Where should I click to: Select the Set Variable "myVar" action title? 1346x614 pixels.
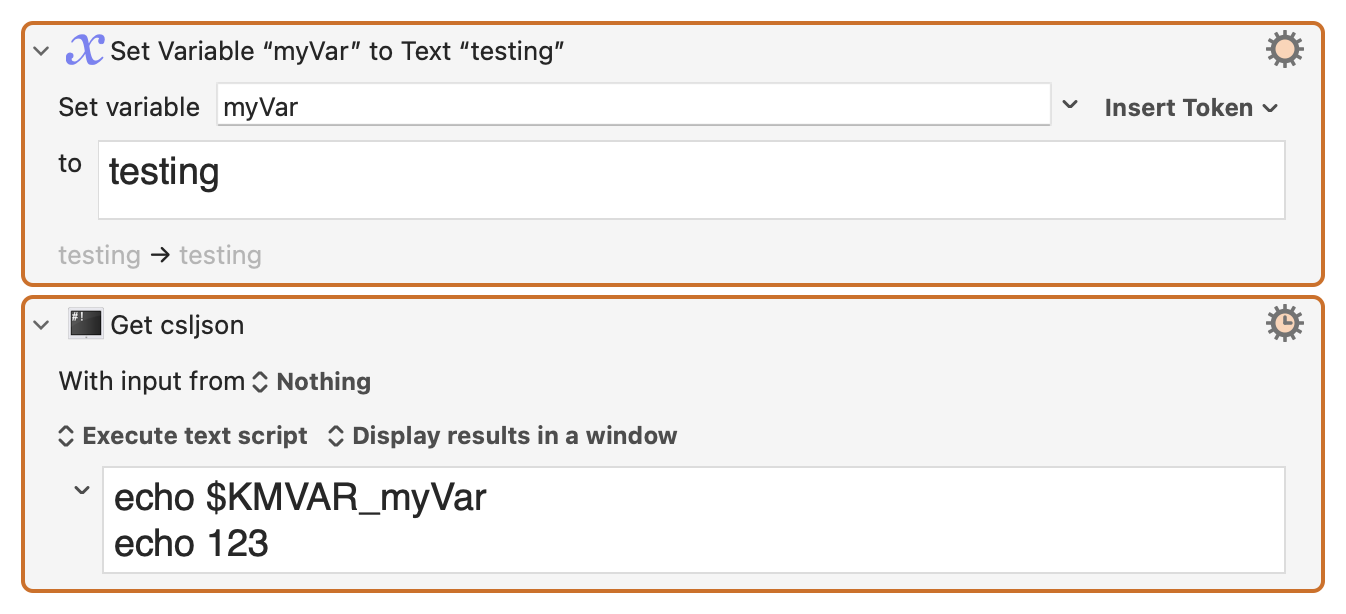click(338, 51)
